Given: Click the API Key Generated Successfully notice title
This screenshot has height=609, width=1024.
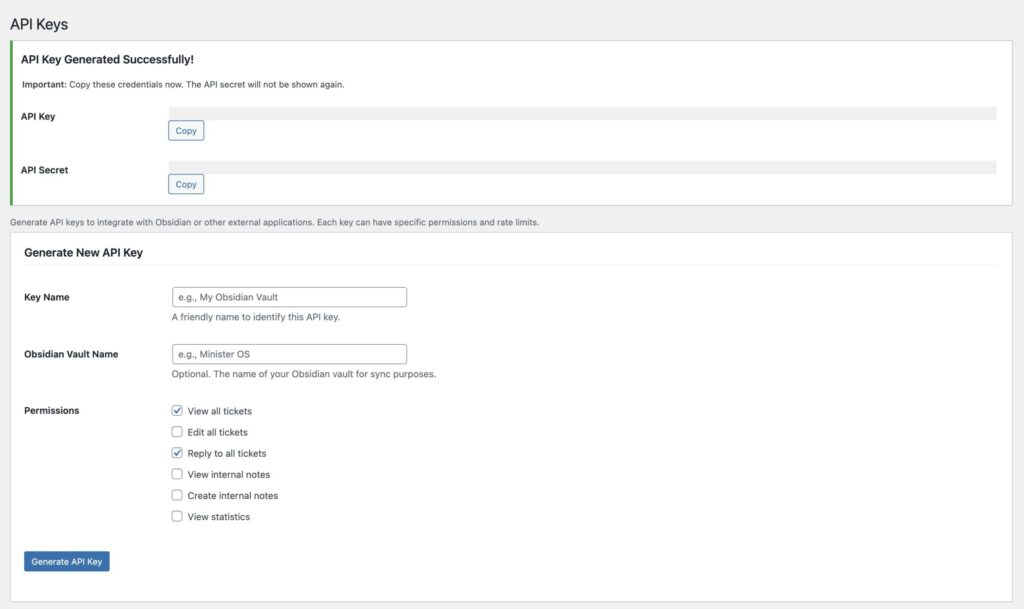Looking at the screenshot, I should 107,60.
